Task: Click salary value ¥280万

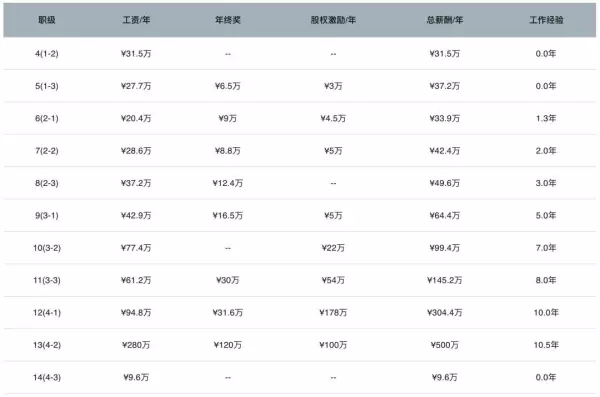Action: 136,345
